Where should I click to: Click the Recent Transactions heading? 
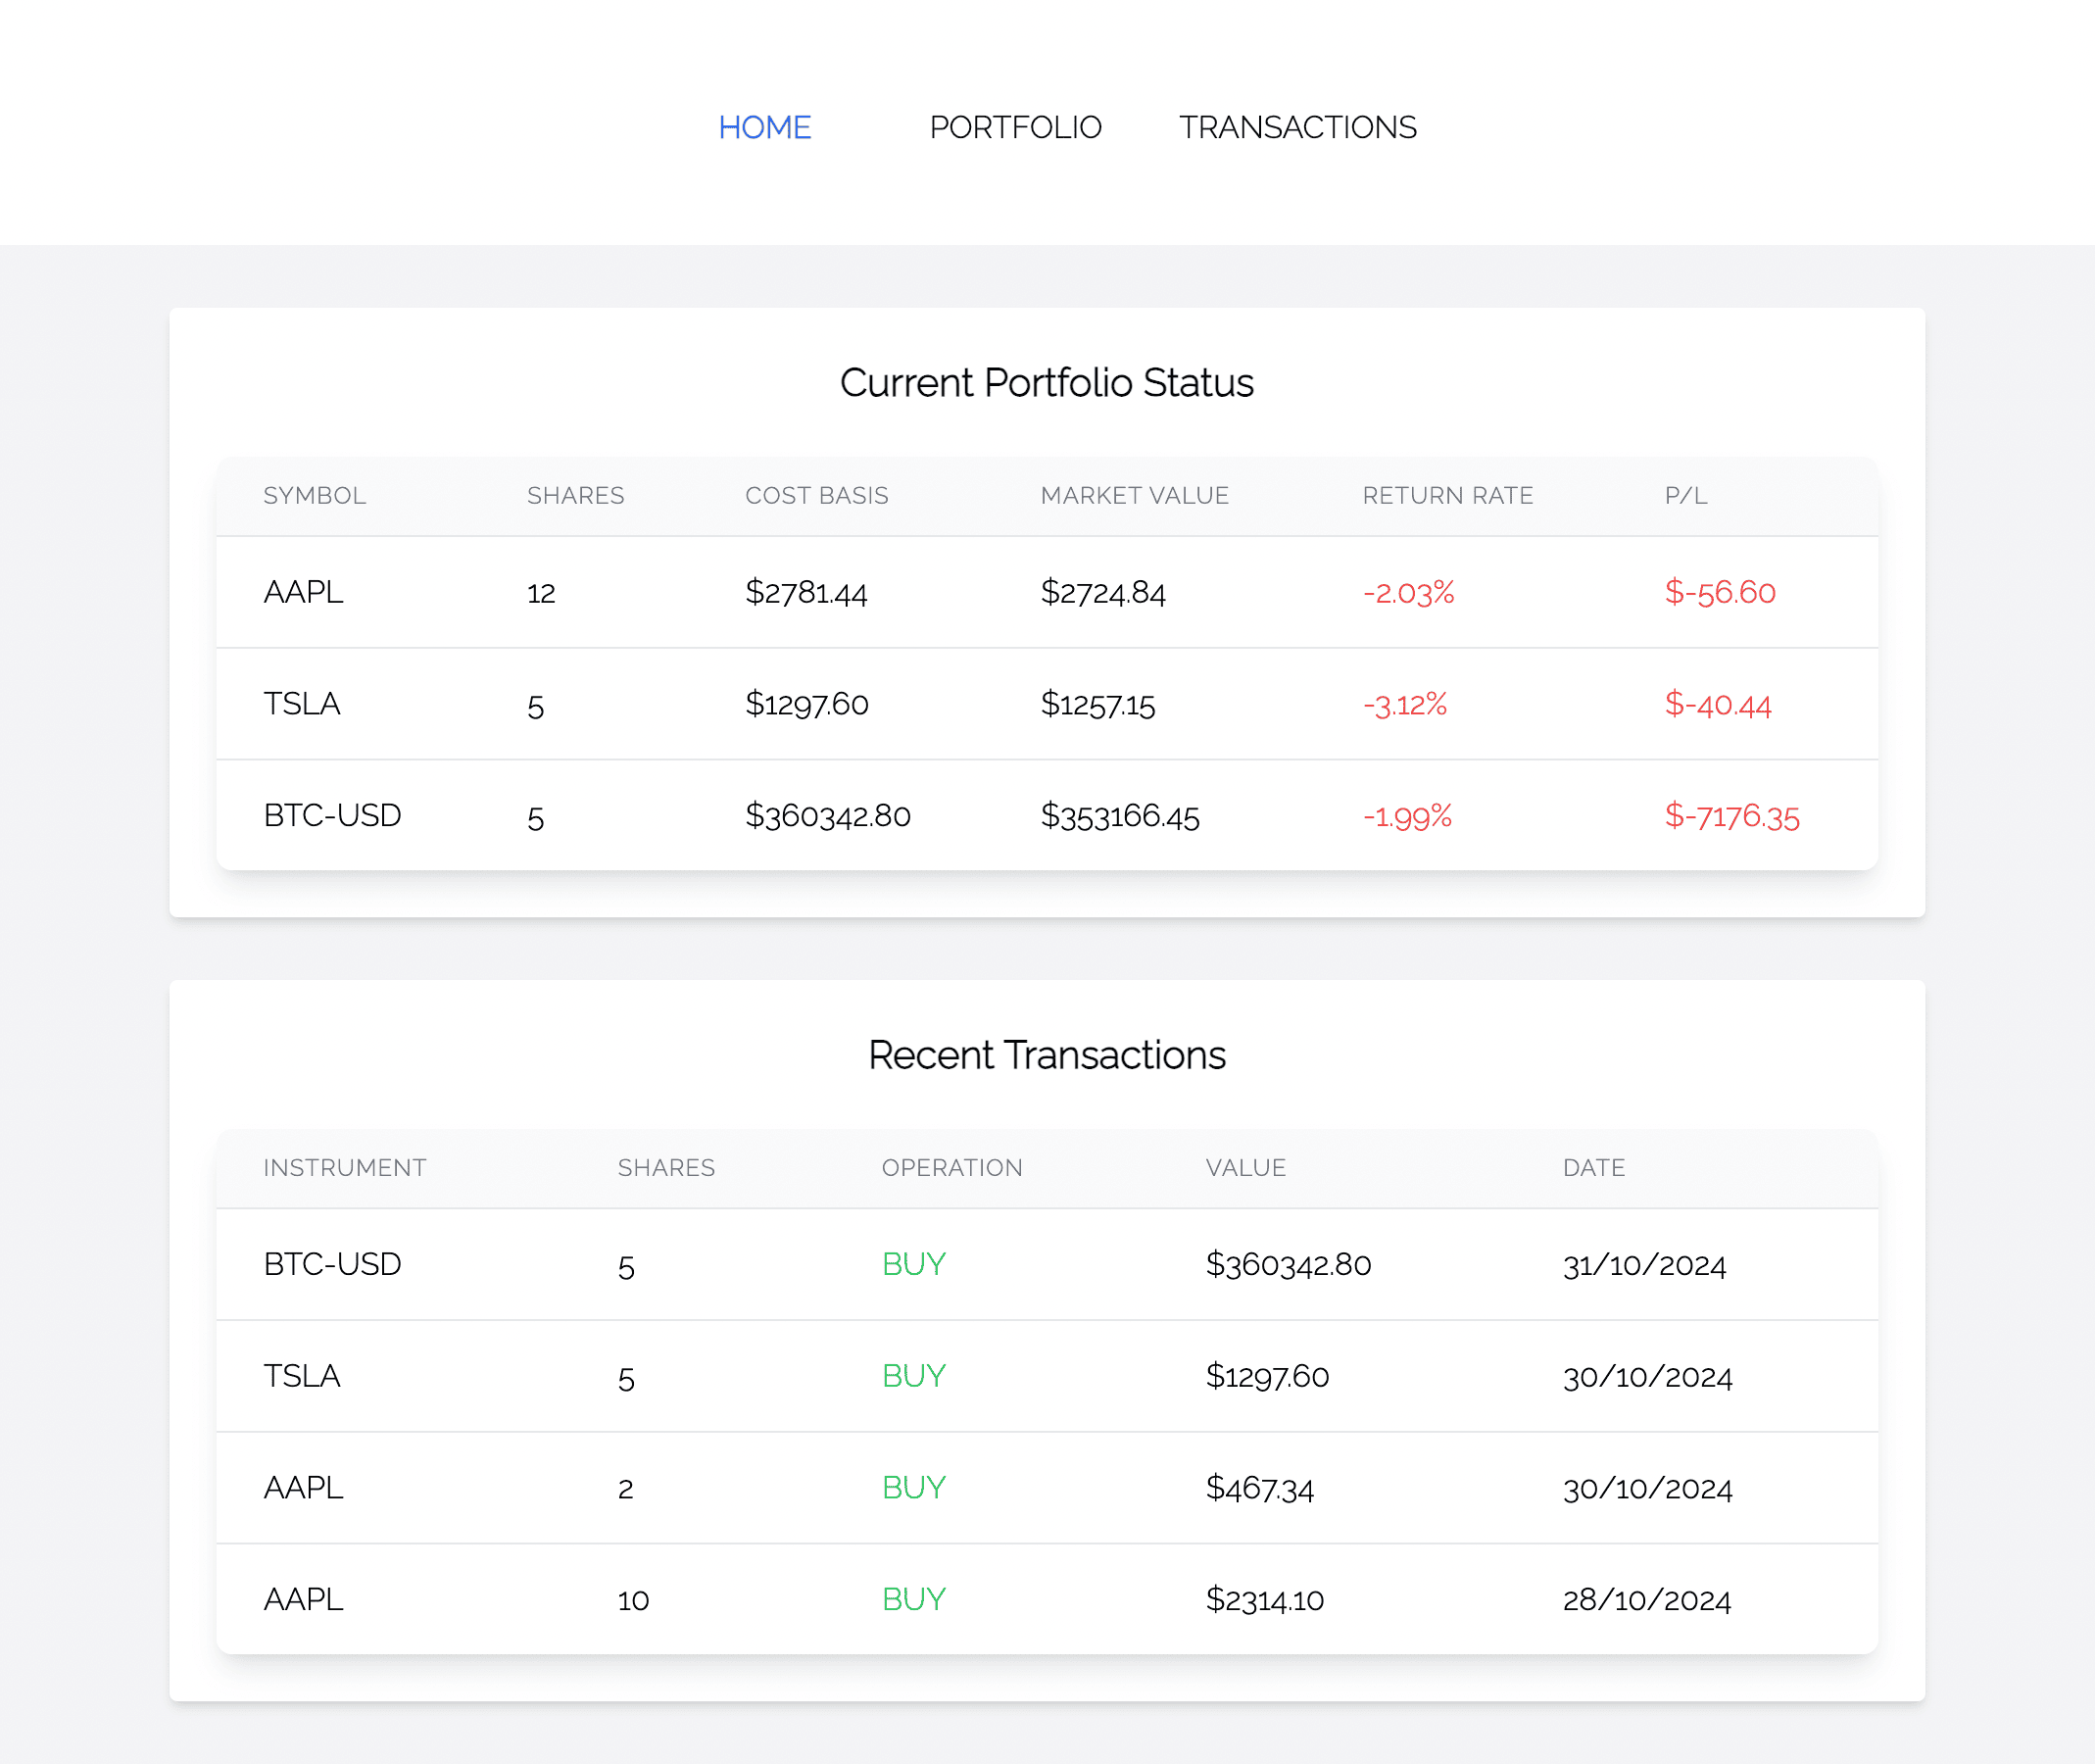coord(1047,1054)
